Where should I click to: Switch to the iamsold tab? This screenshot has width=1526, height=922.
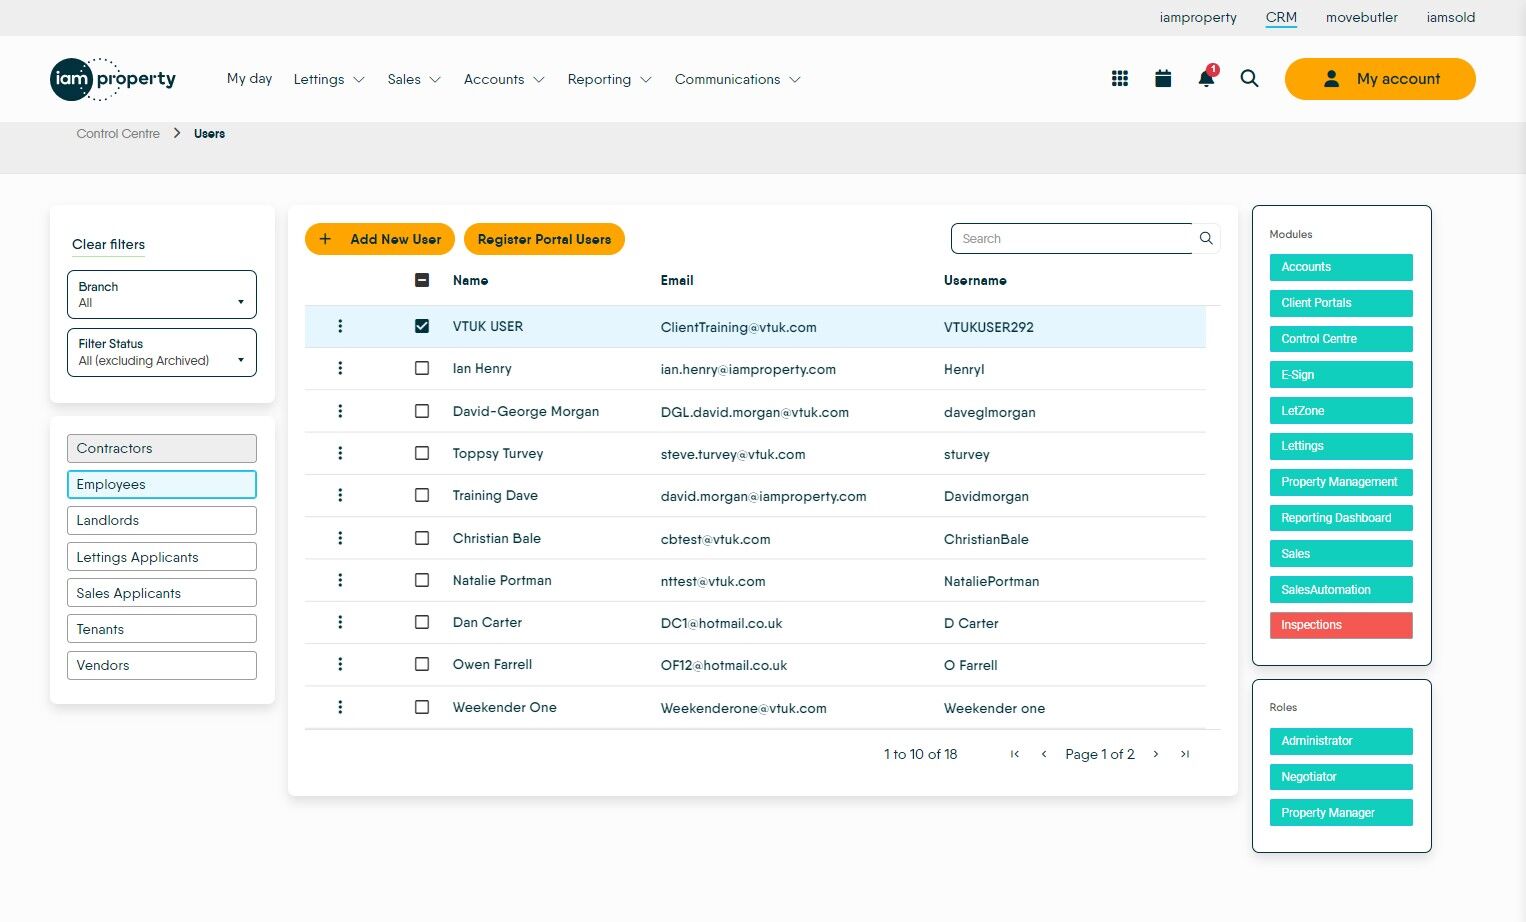click(1451, 17)
